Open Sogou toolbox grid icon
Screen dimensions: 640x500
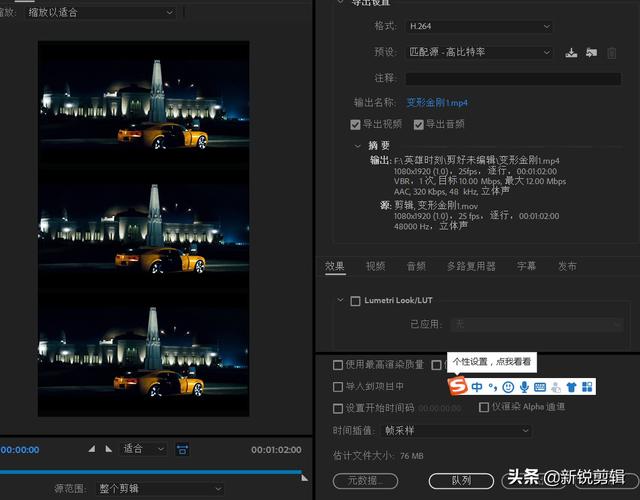point(587,387)
